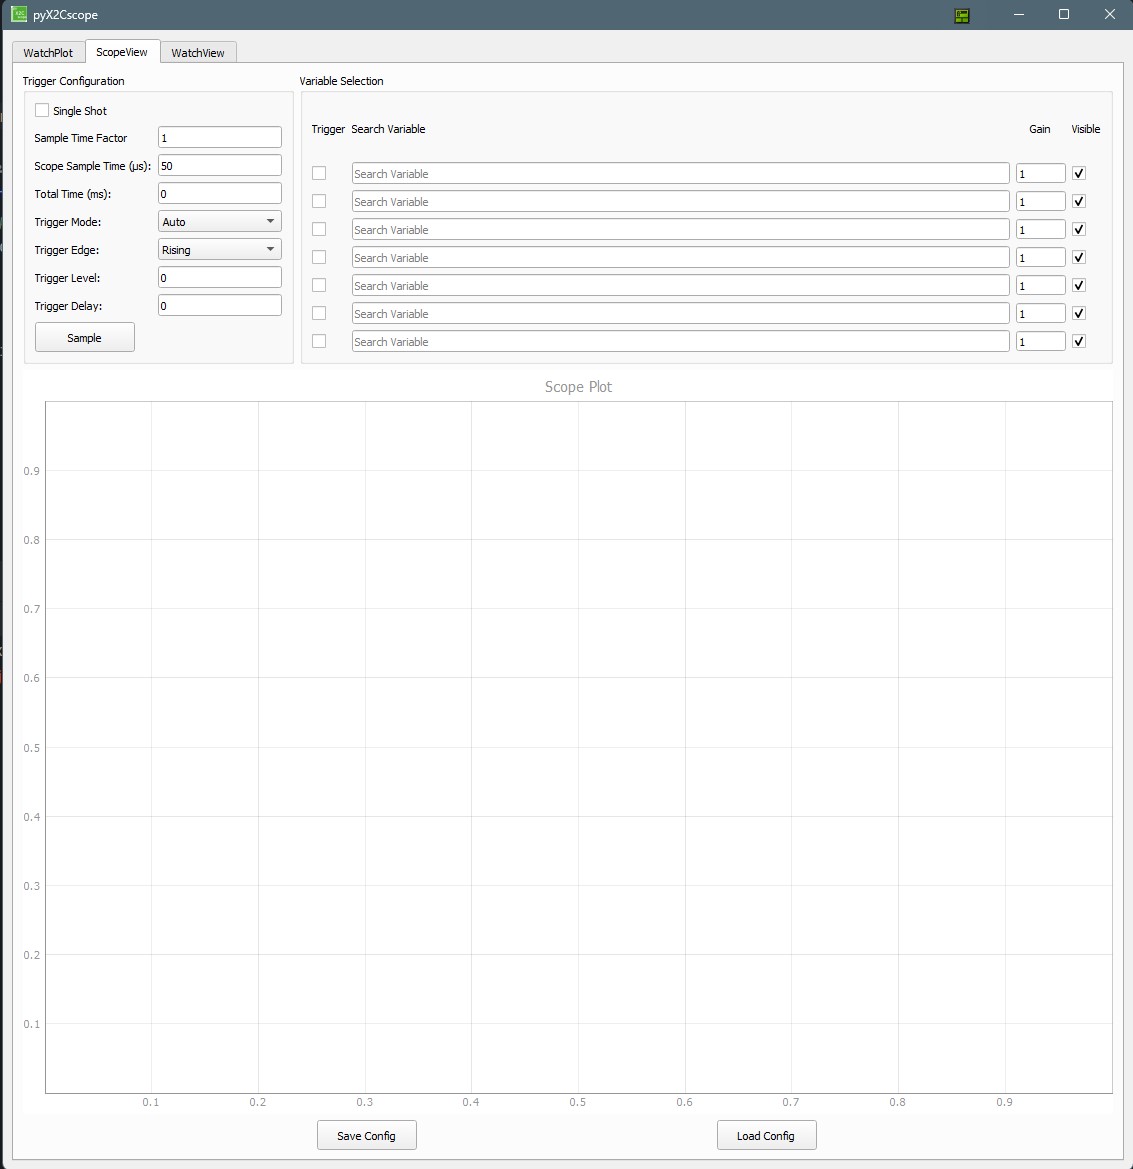The image size is (1133, 1169).
Task: Tick the Trigger checkbox in first variable row
Action: (x=319, y=173)
